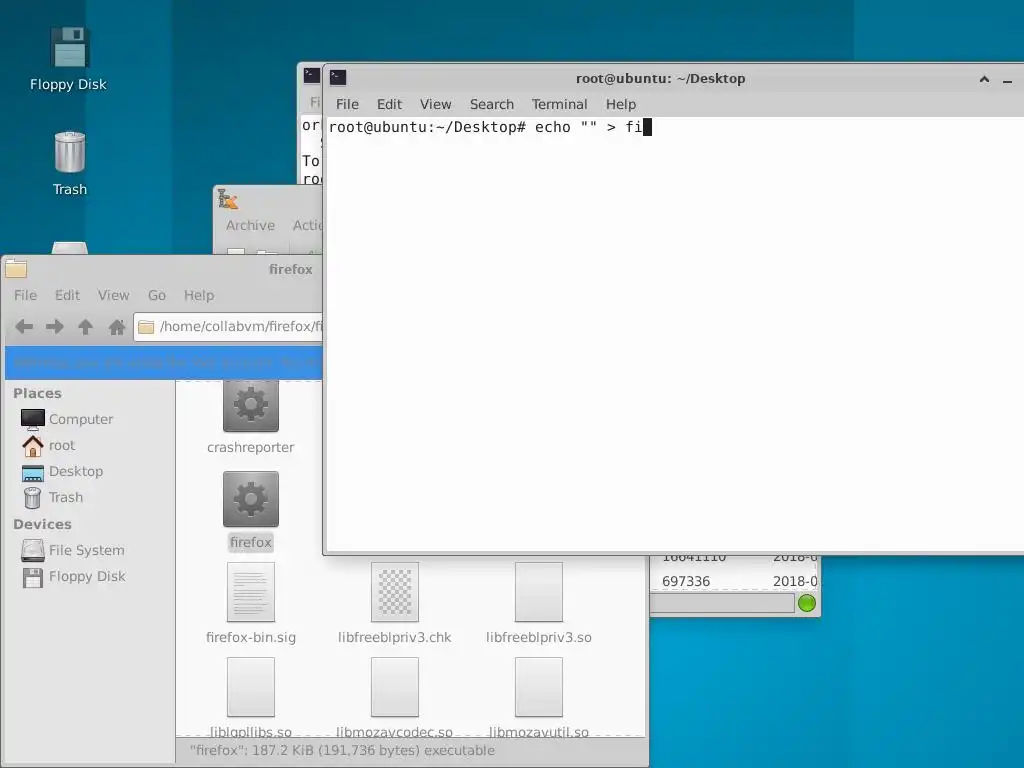Select the firefox executable icon
The image size is (1024, 768).
point(251,499)
